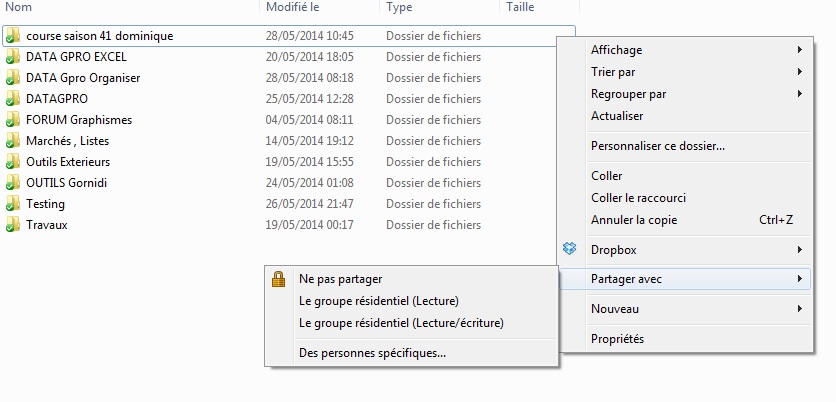Viewport: 836px width, 402px height.
Task: Select the DATA GPRO EXCEL folder icon
Action: [x=12, y=57]
